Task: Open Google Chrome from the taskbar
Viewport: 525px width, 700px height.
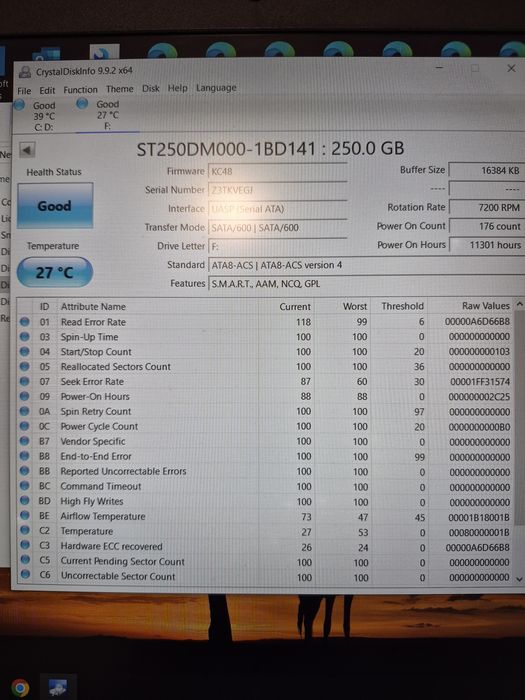Action: tap(20, 687)
